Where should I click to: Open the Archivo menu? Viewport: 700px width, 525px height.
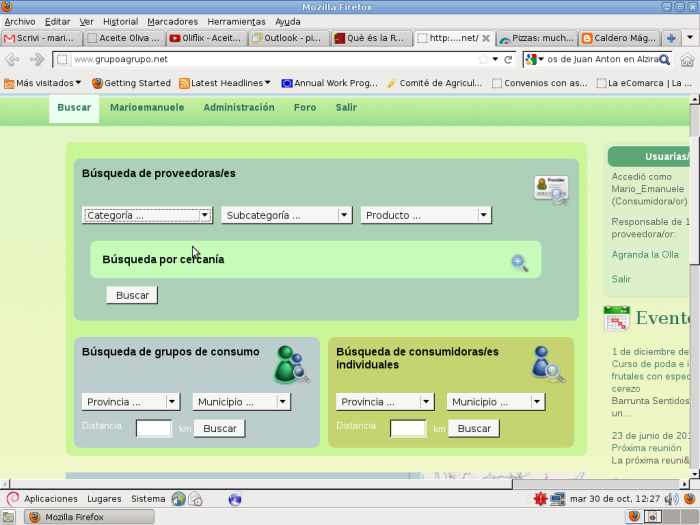point(20,21)
